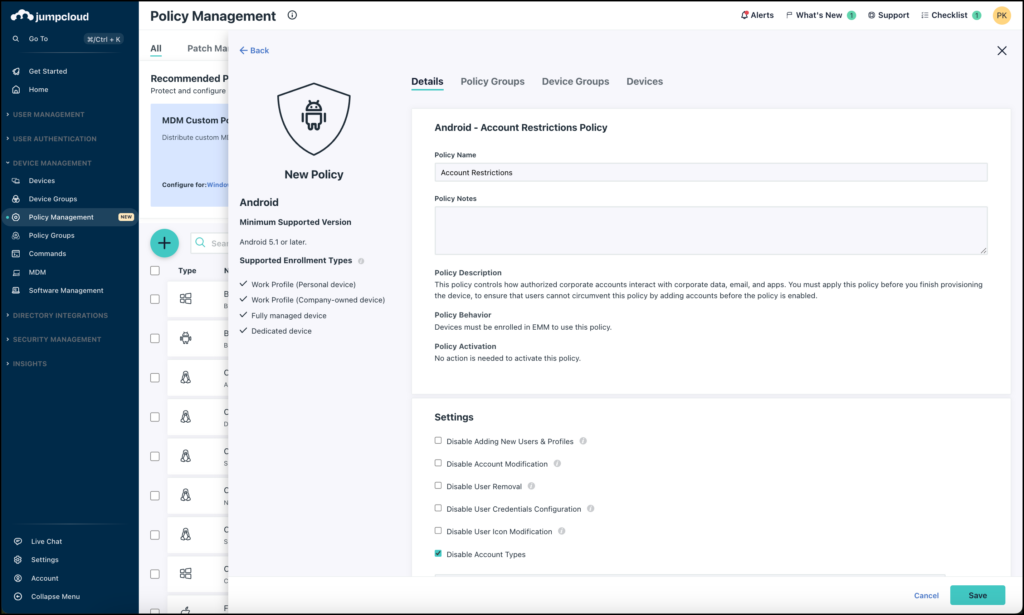The height and width of the screenshot is (615, 1024).
Task: Open the Policy Groups tab
Action: (492, 81)
